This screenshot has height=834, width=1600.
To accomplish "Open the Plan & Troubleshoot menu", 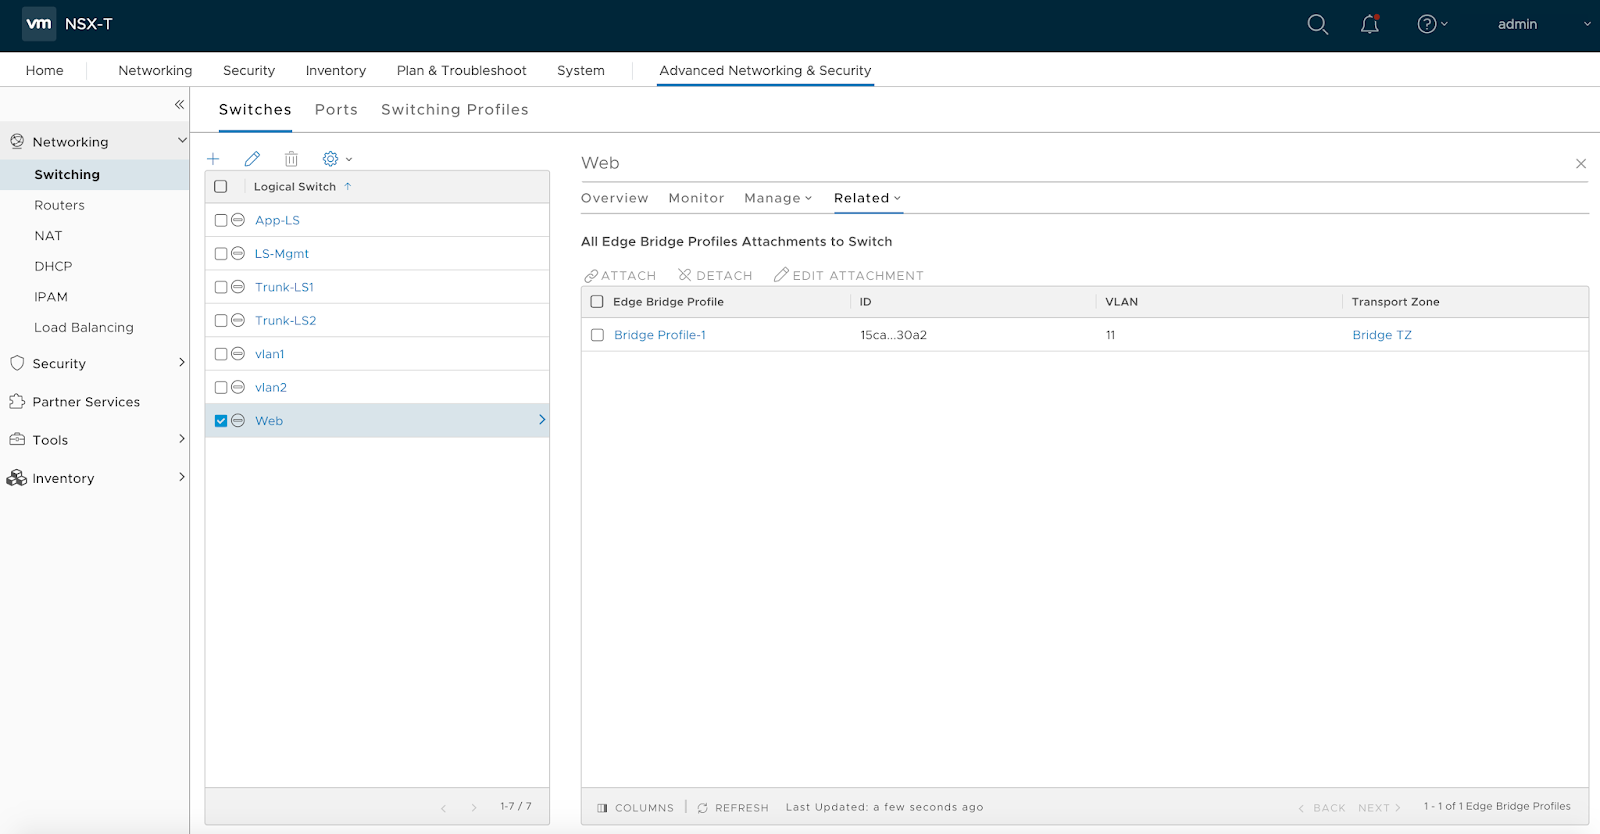I will (461, 71).
